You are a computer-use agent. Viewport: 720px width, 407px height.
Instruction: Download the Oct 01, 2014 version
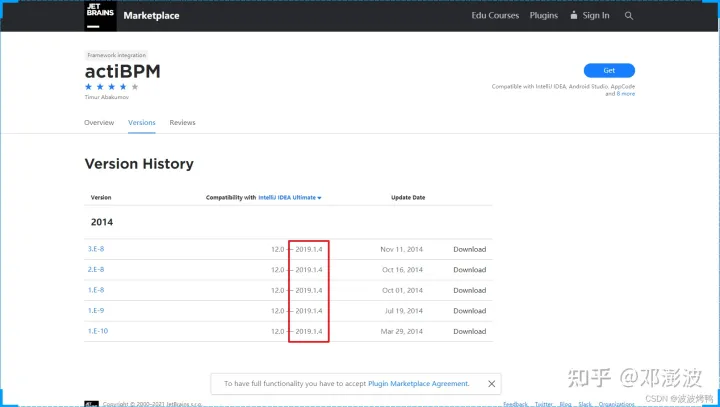[x=469, y=290]
